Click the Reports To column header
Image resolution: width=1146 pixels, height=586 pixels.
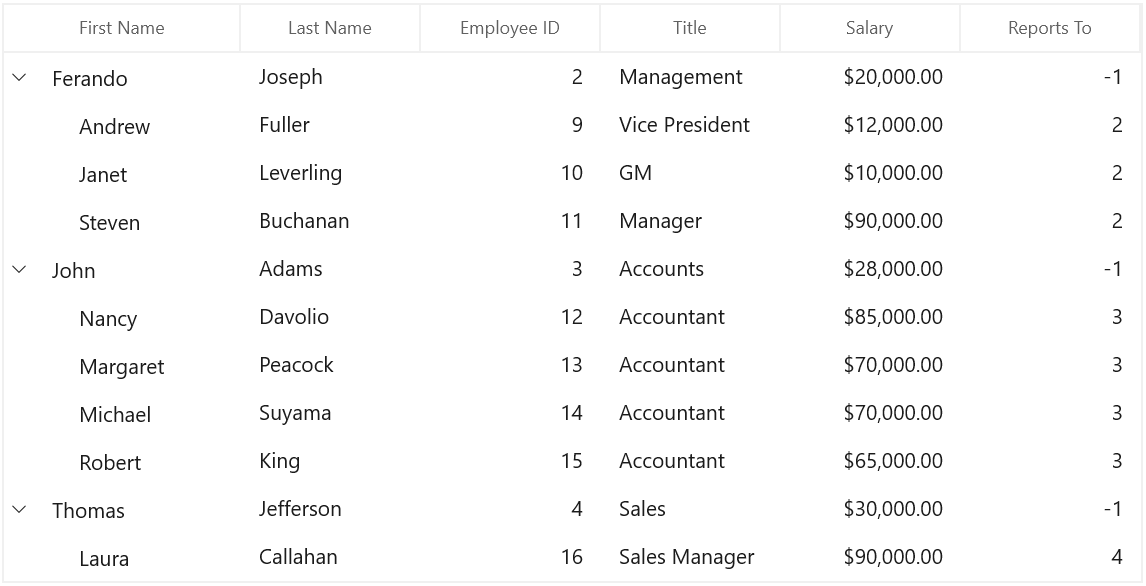tap(1050, 28)
